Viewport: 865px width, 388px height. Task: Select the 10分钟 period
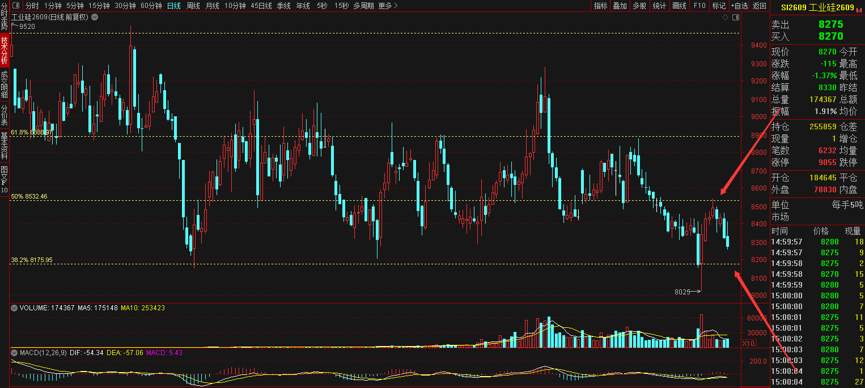click(235, 6)
